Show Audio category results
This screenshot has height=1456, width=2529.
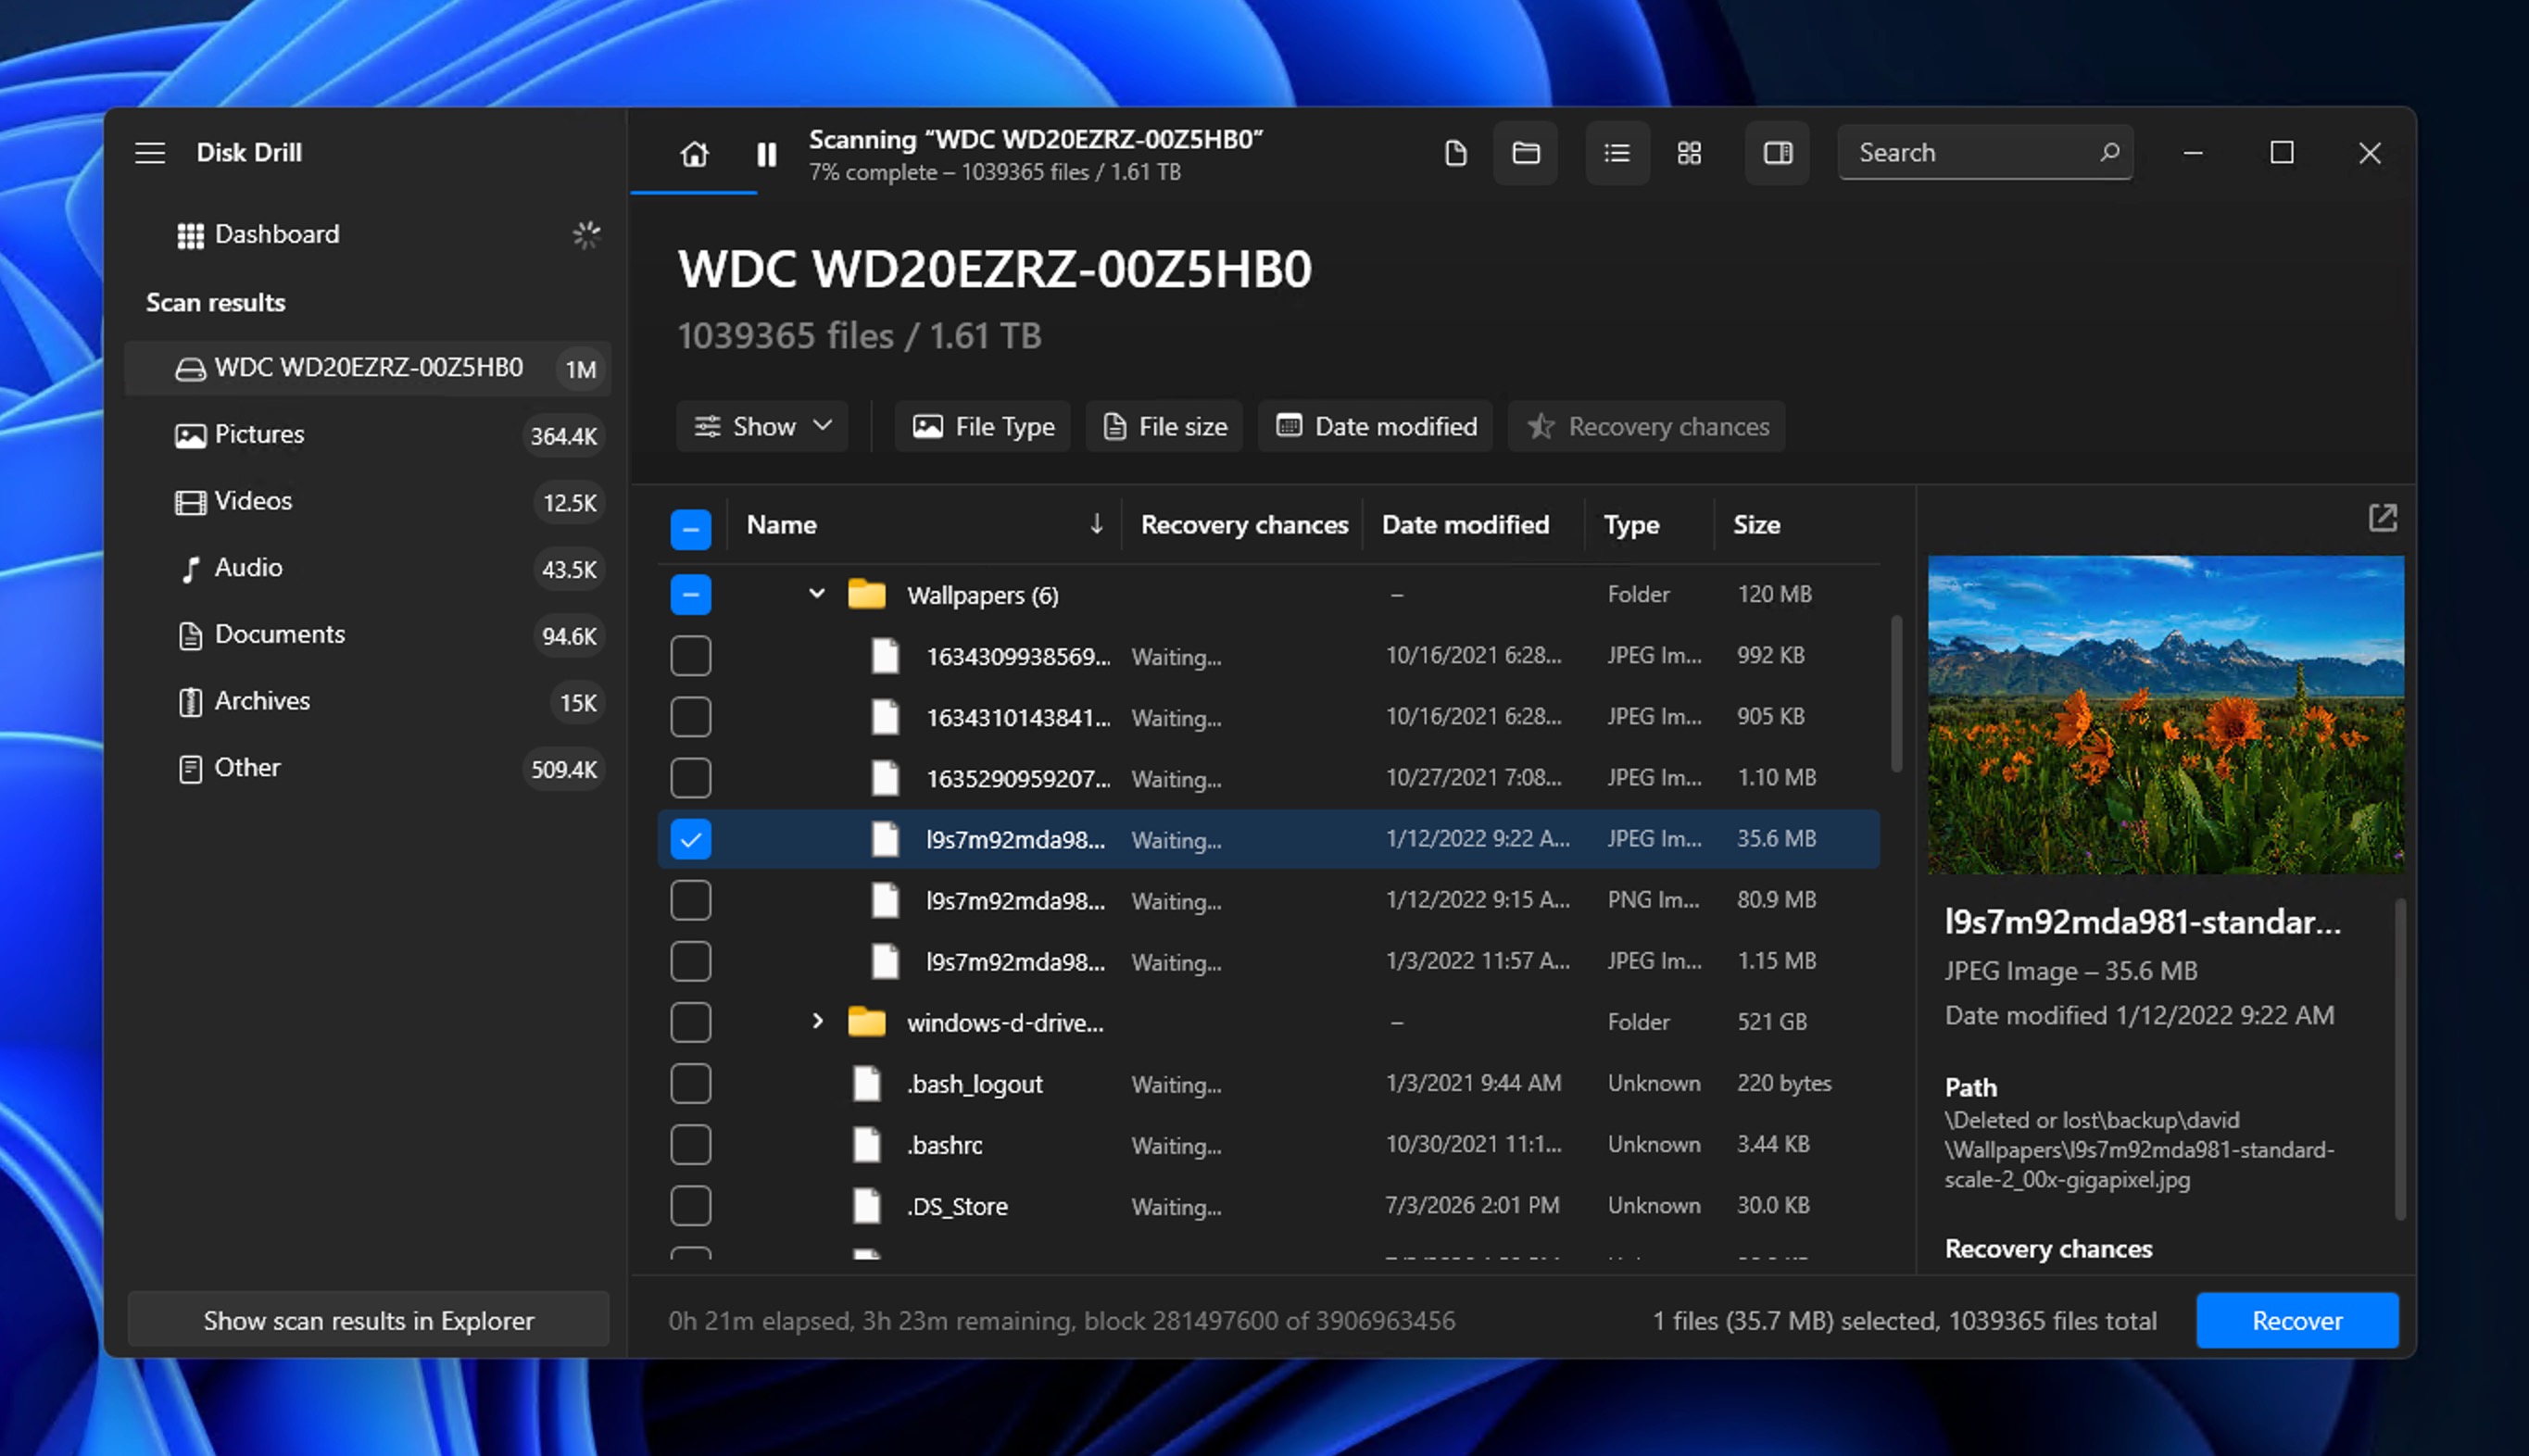tap(368, 568)
